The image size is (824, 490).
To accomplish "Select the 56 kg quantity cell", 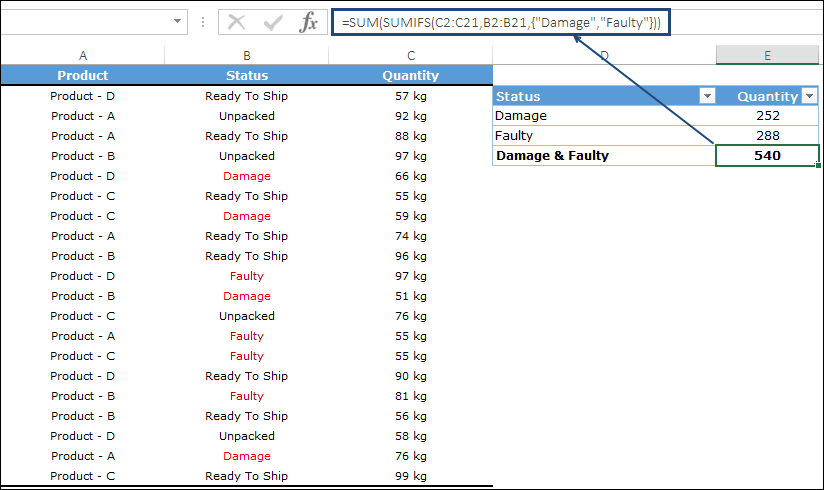I will tap(410, 415).
